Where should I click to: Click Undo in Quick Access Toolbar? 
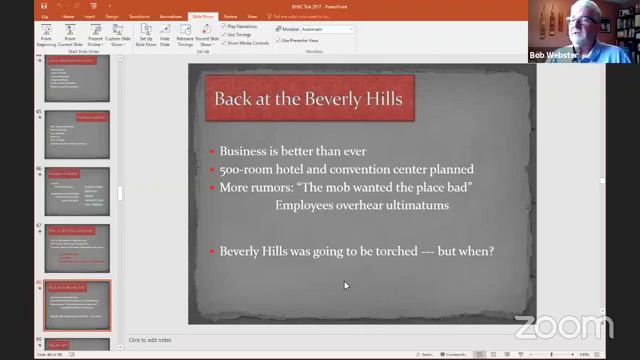[x=60, y=6]
